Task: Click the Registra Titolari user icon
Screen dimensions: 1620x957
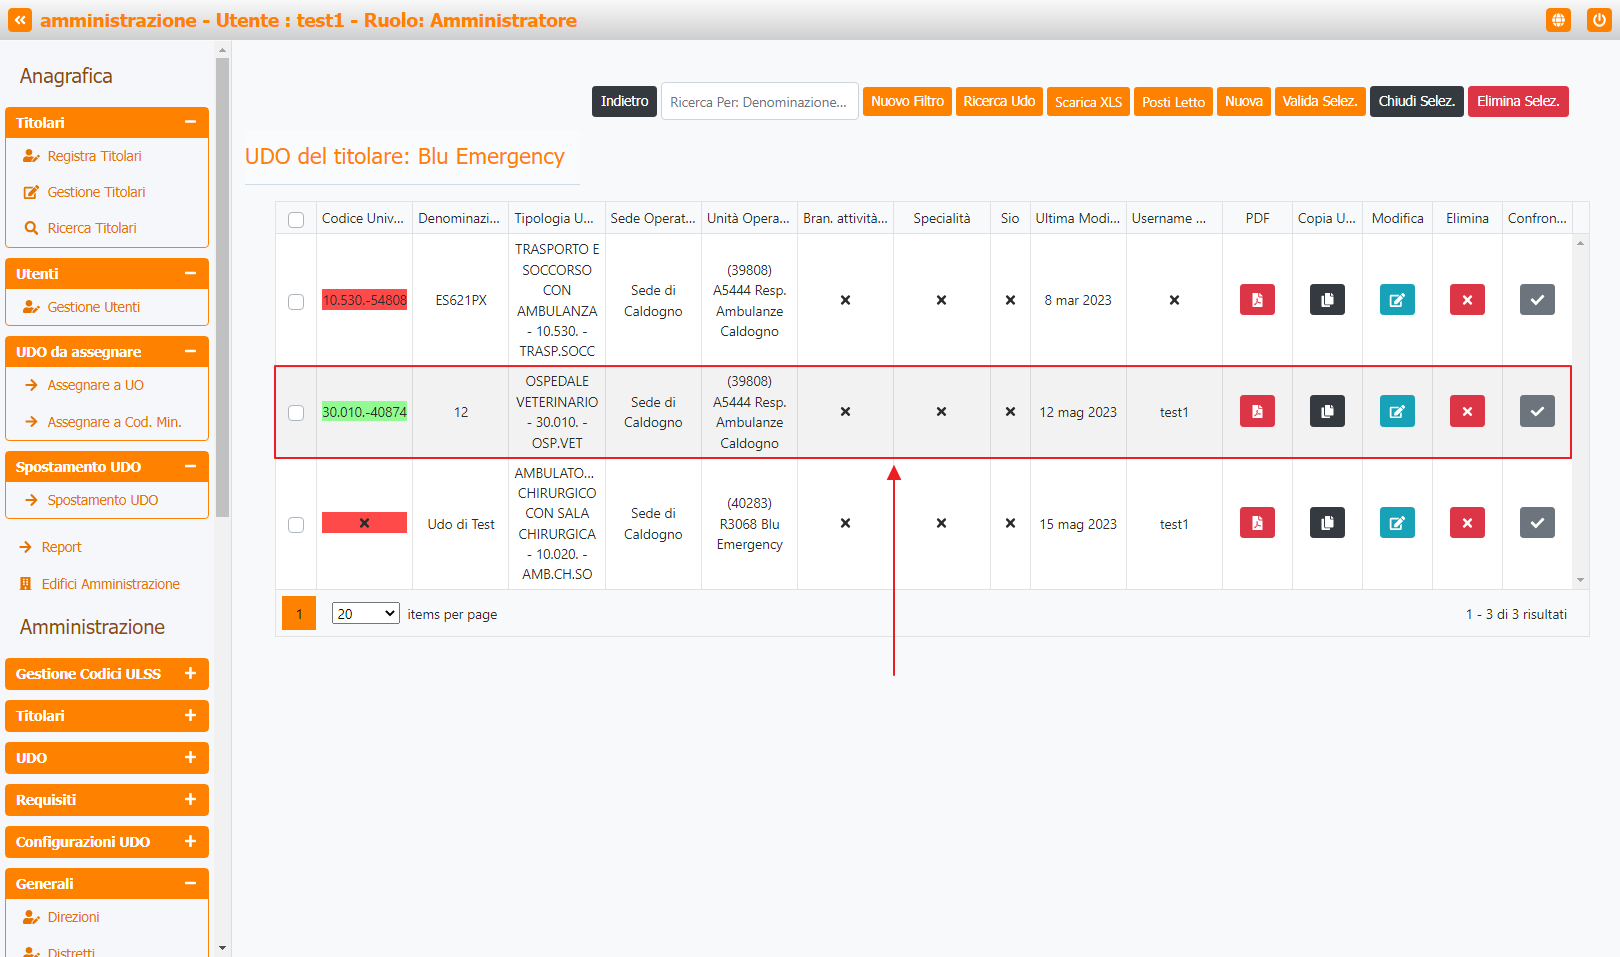Action: [31, 156]
